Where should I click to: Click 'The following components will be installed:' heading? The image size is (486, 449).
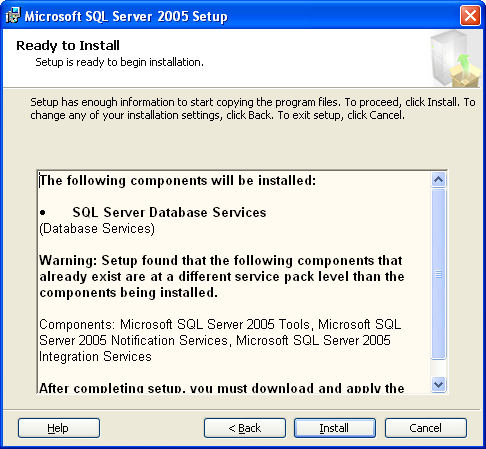178,180
